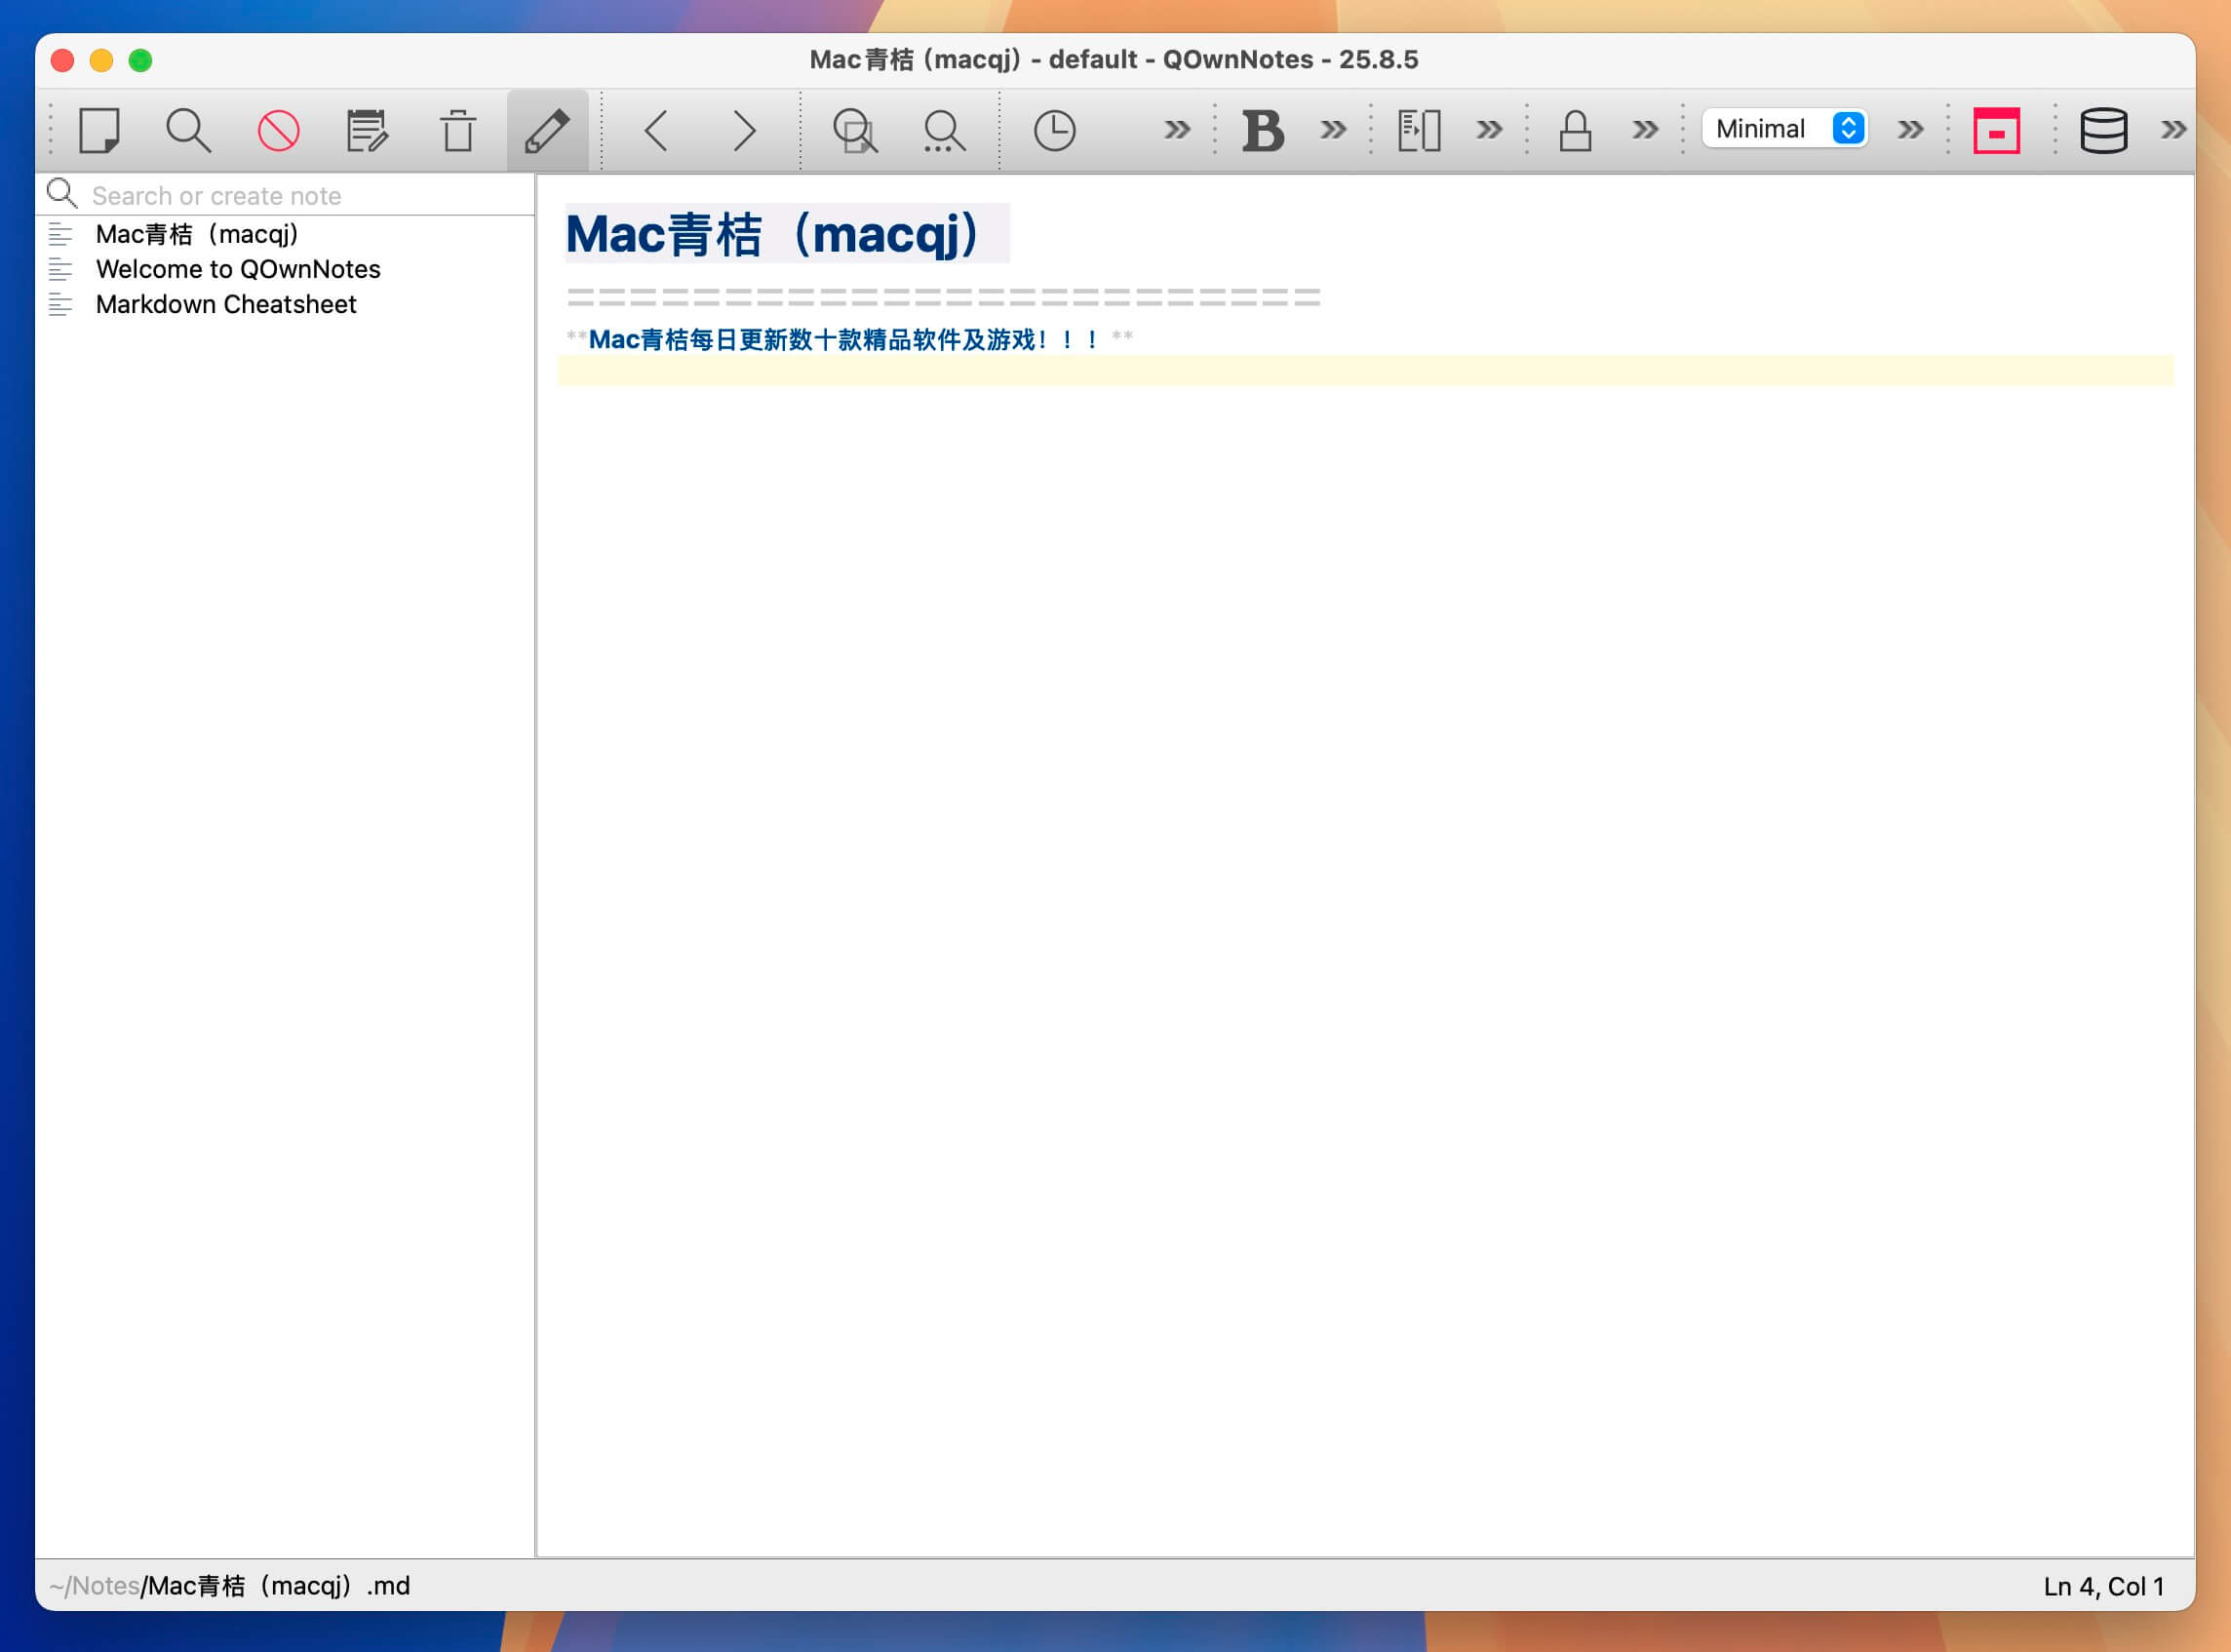Apply bold formatting with the B icon
The height and width of the screenshot is (1652, 2231).
tap(1263, 130)
